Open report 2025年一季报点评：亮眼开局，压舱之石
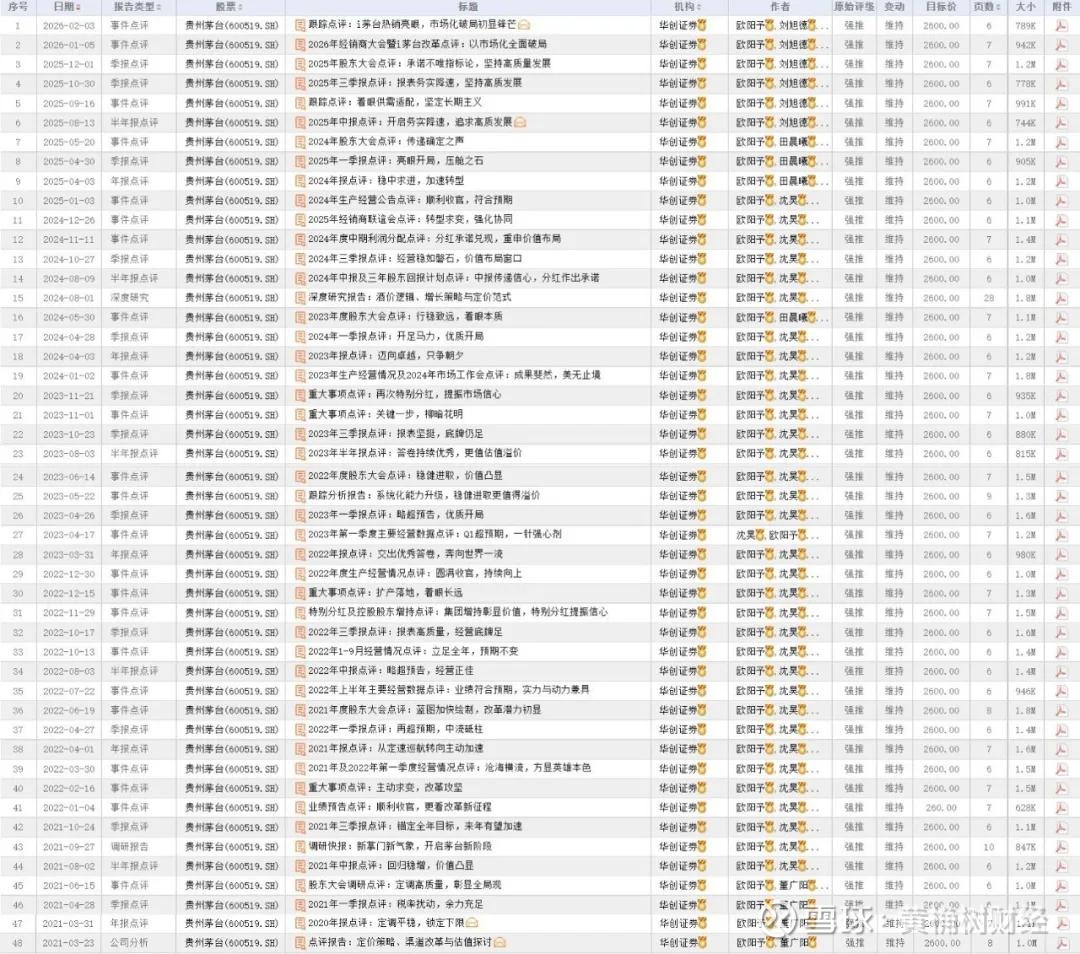 coord(395,161)
